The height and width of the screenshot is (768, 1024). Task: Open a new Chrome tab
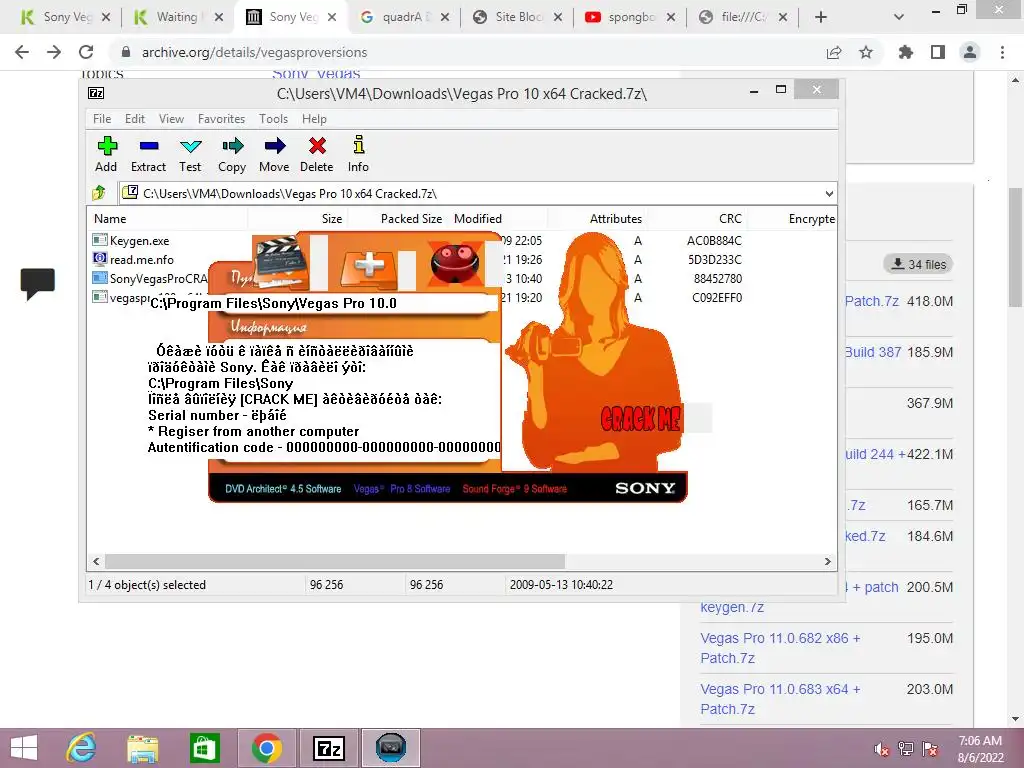click(x=821, y=18)
